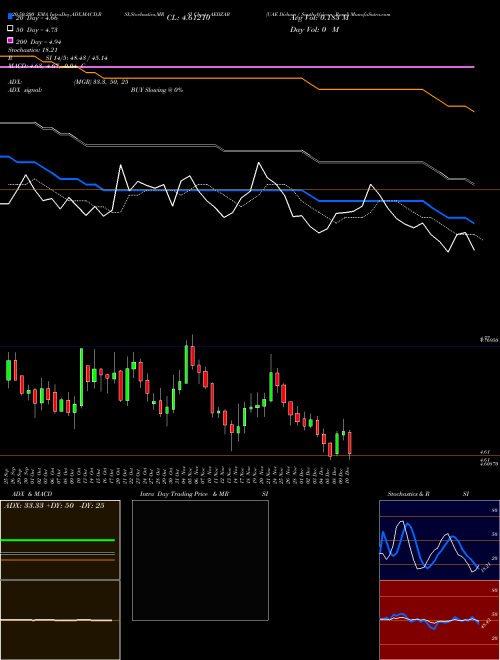500x660 pixels.
Task: Click the magenta 200 Day legend swatch
Action: [10, 40]
